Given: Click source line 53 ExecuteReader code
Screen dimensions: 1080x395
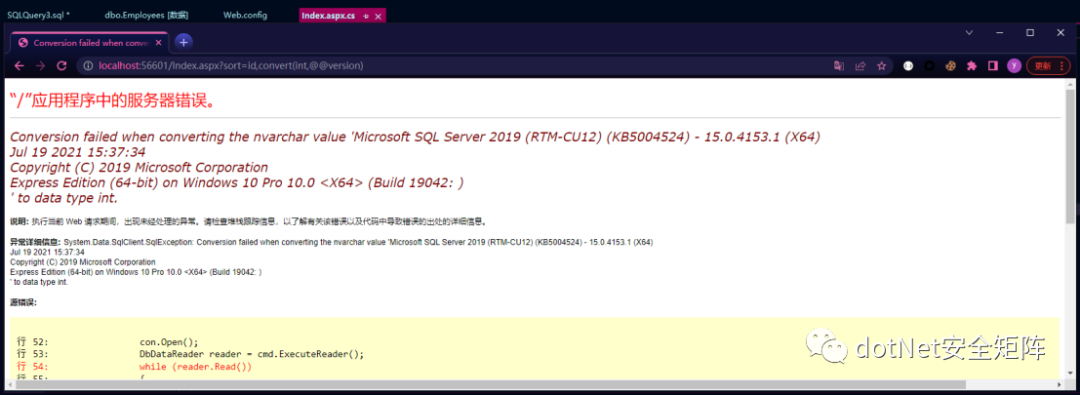Looking at the screenshot, I should (x=251, y=354).
